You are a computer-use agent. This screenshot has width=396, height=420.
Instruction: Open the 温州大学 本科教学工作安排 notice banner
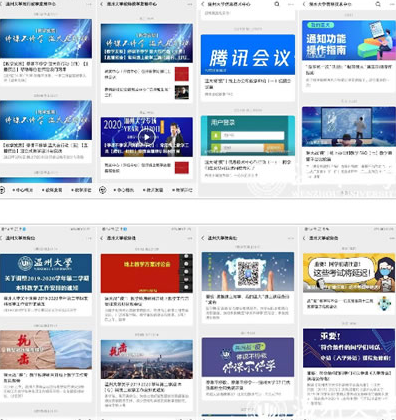46,273
